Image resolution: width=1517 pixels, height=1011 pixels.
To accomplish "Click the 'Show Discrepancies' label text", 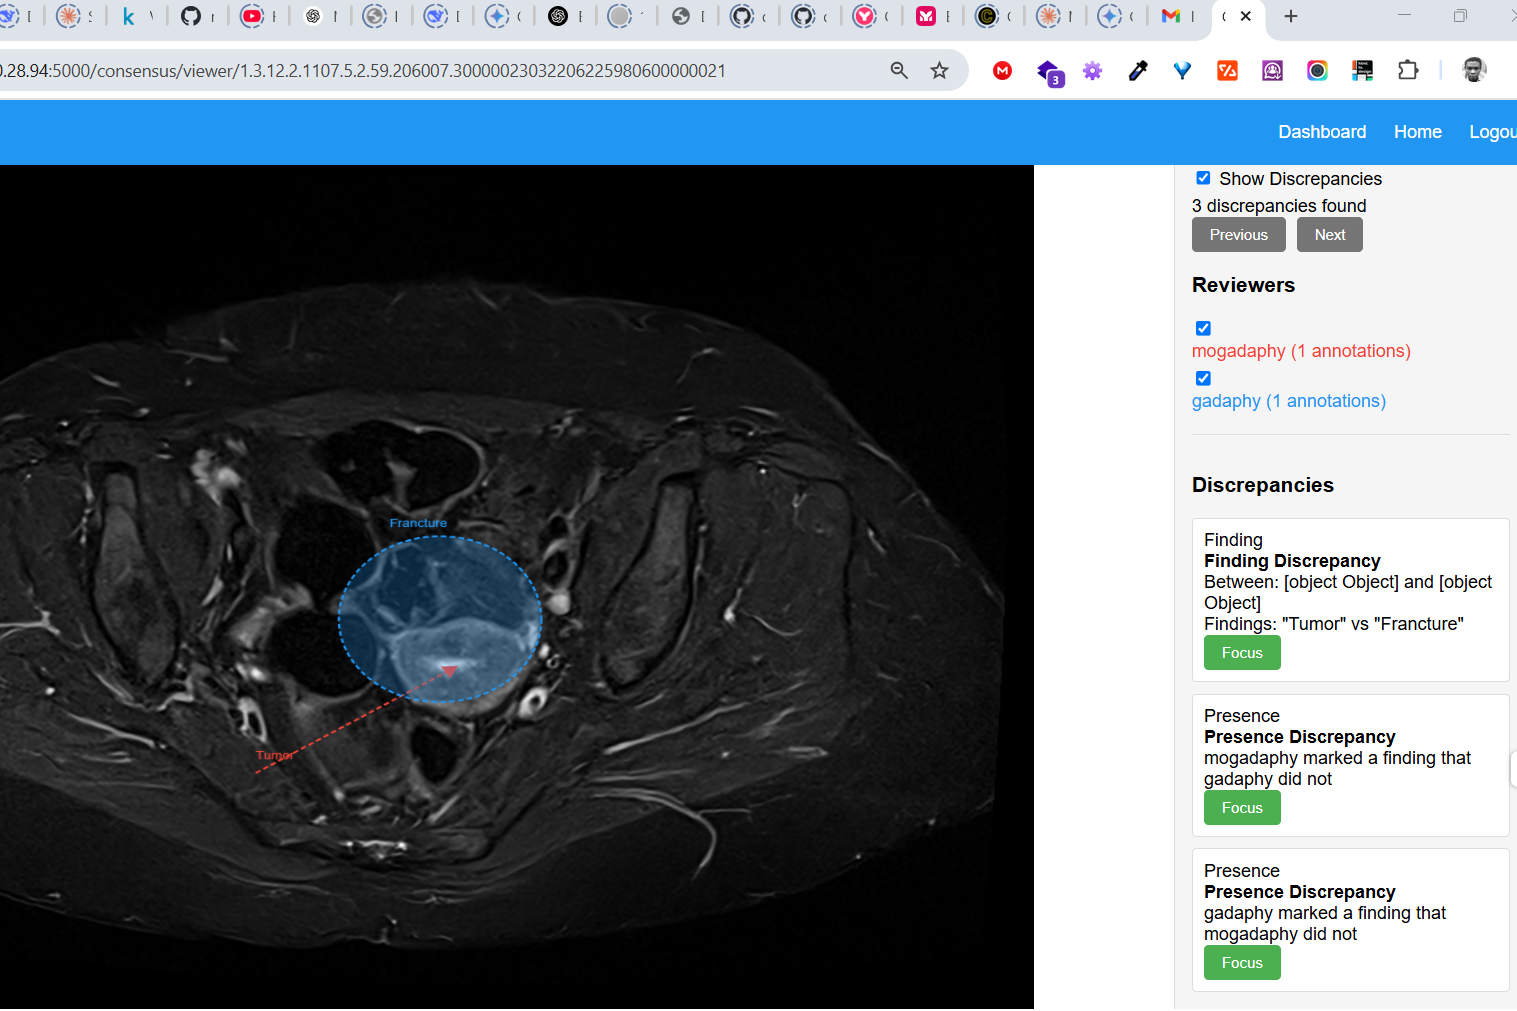I will [x=1300, y=179].
